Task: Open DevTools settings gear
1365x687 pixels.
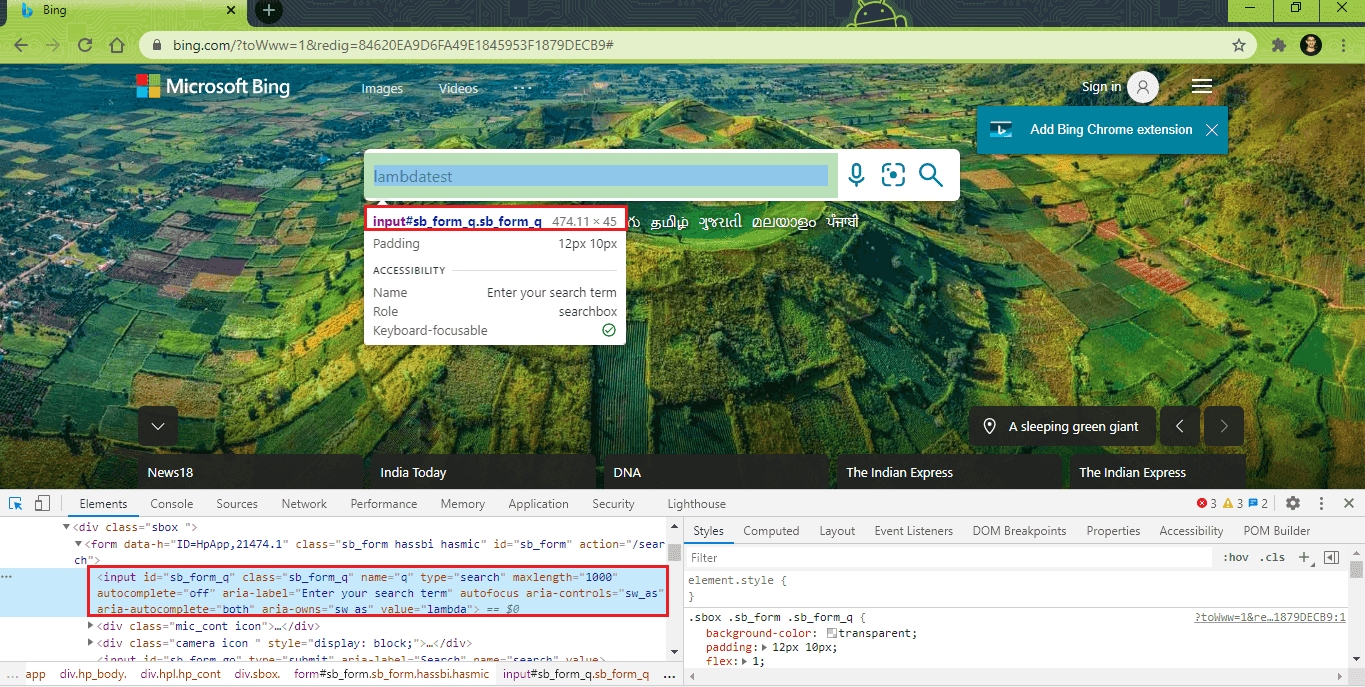Action: pyautogui.click(x=1292, y=503)
